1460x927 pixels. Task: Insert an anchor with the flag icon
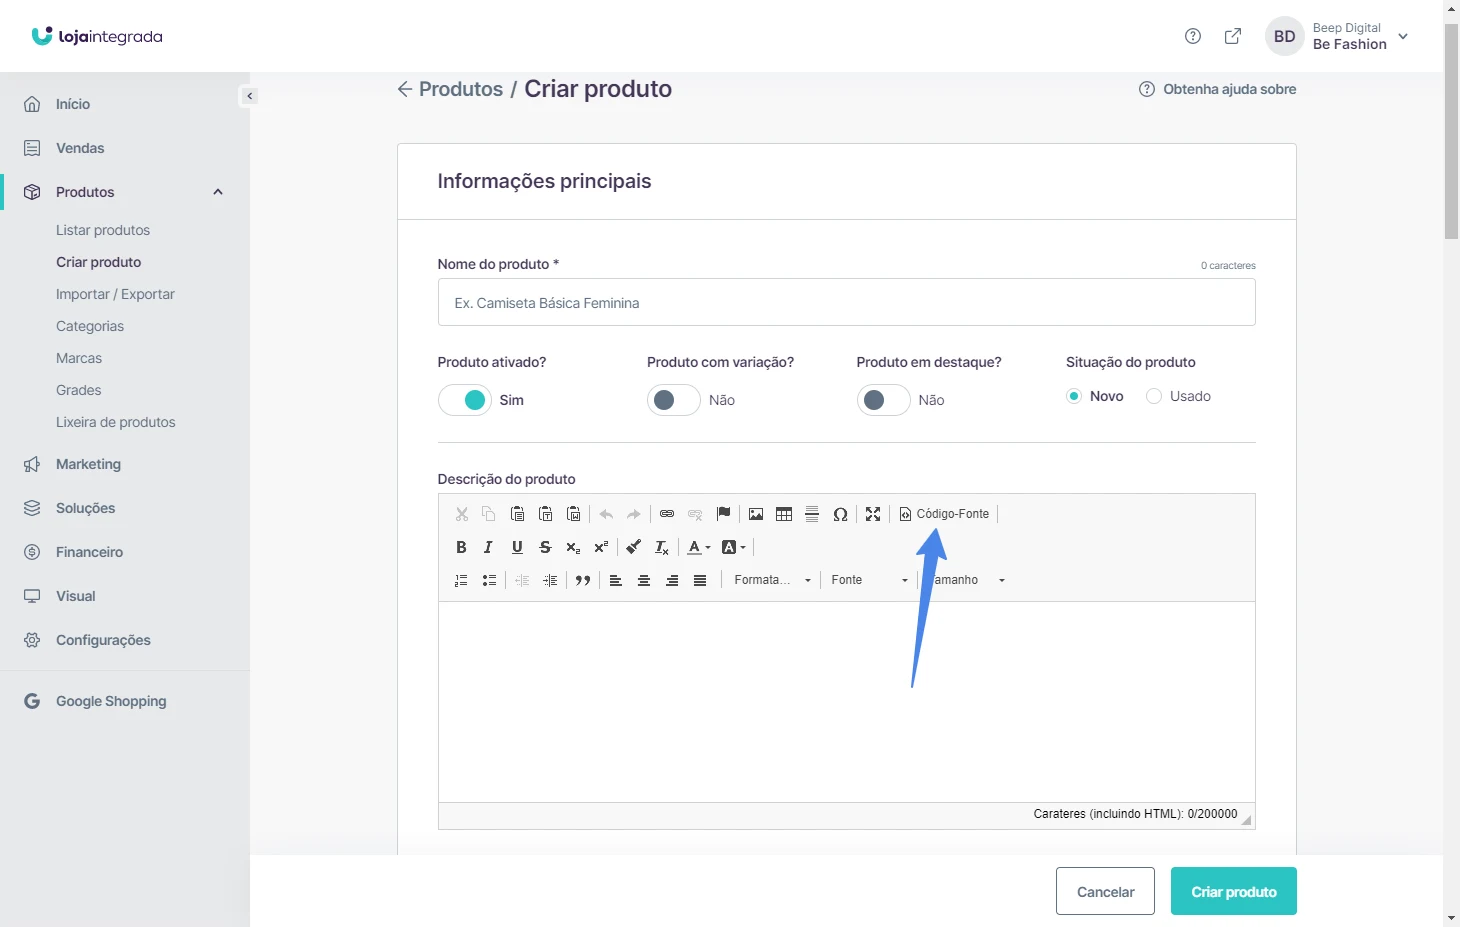tap(723, 514)
